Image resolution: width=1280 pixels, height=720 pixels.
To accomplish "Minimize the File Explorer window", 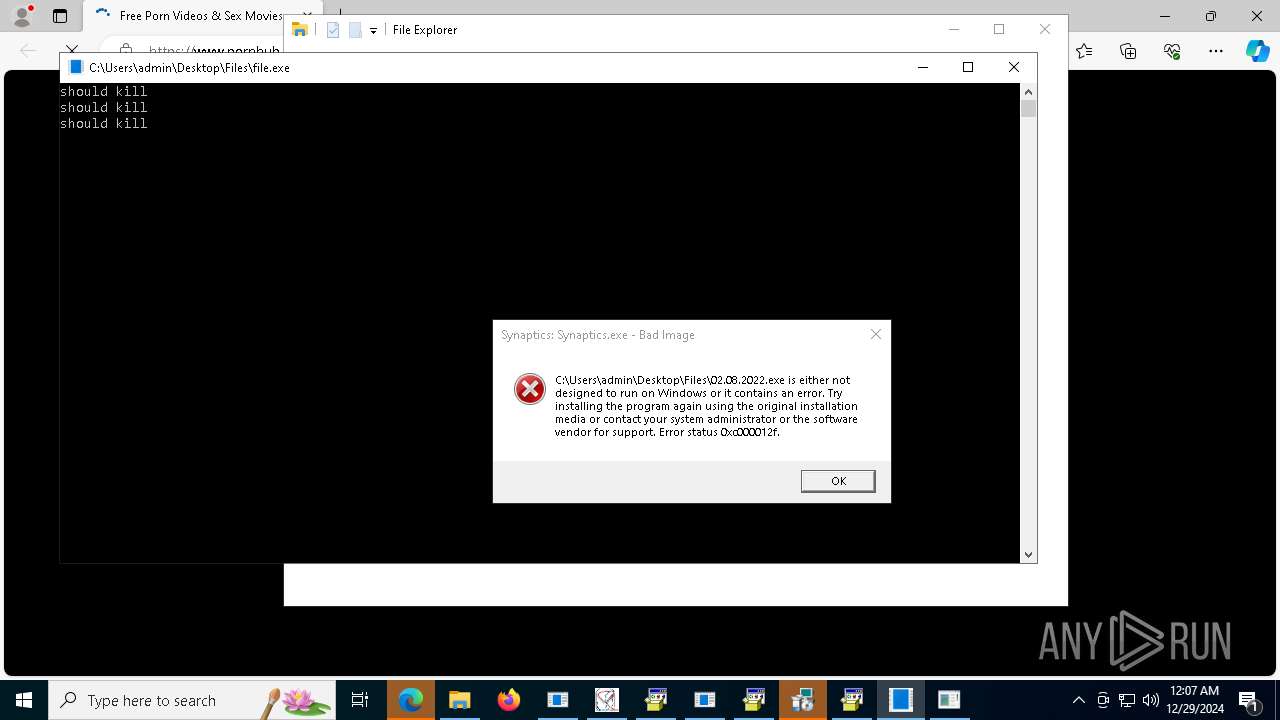I will pyautogui.click(x=954, y=30).
